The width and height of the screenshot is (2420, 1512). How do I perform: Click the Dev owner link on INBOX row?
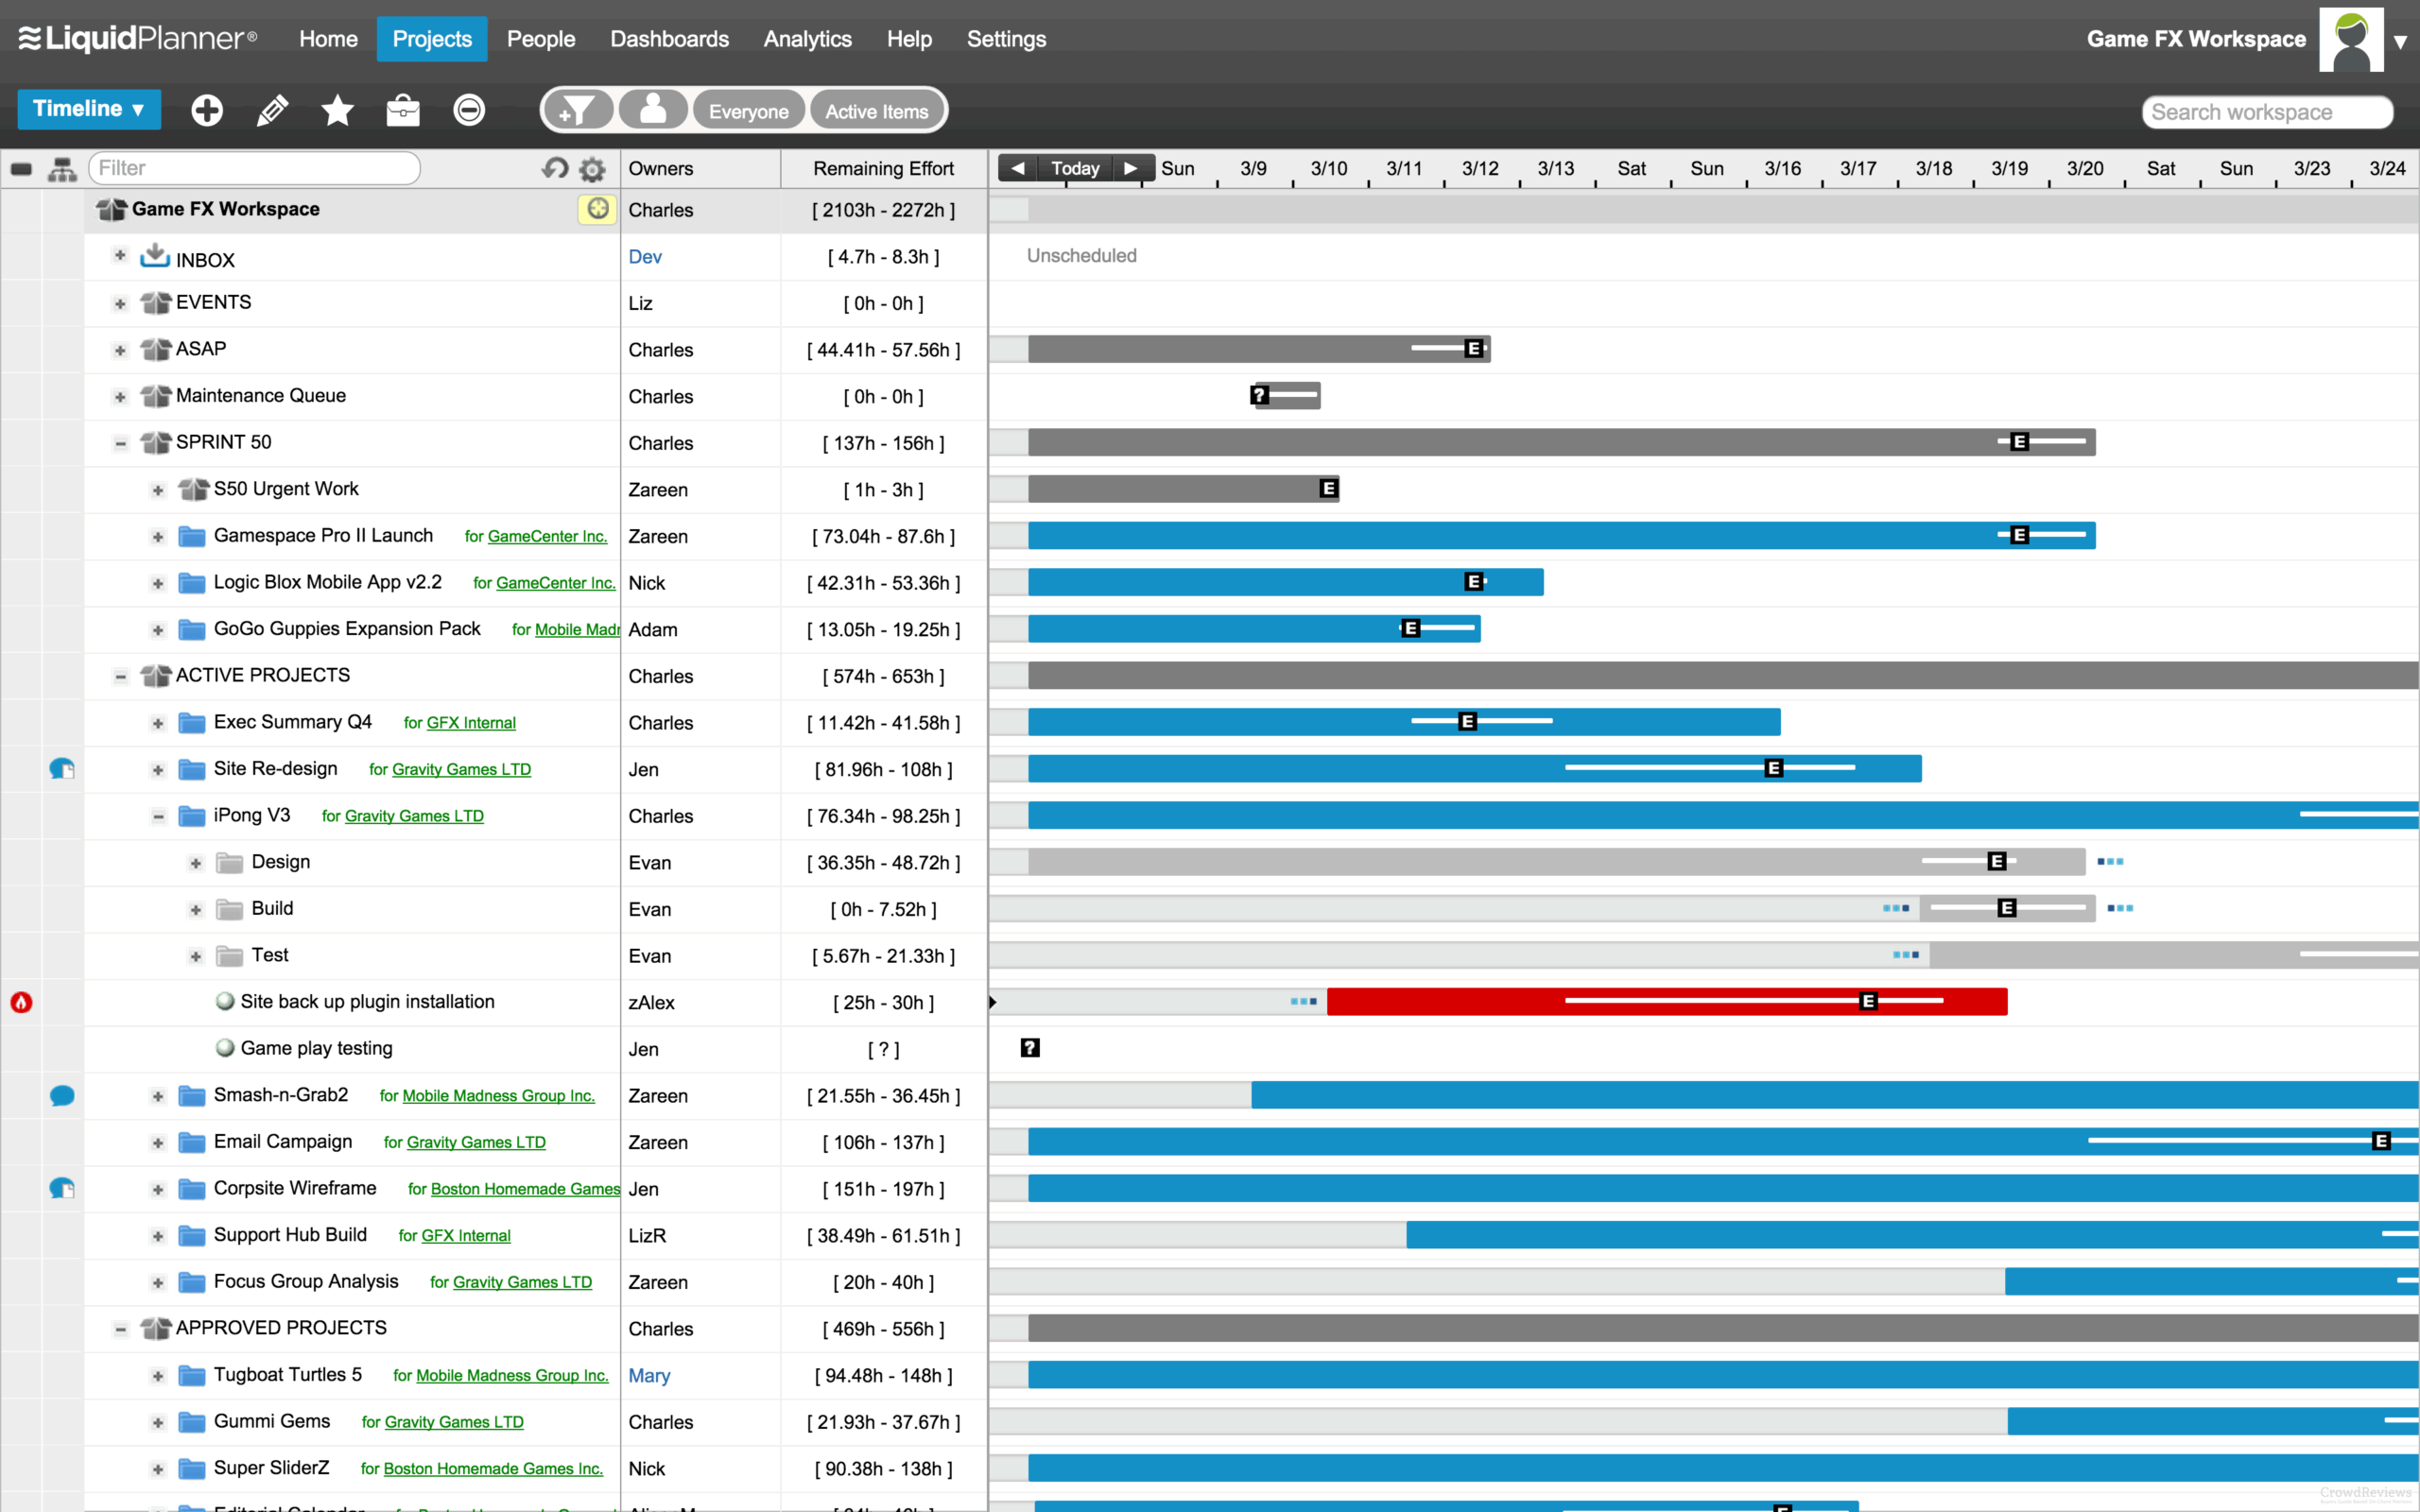click(x=645, y=256)
